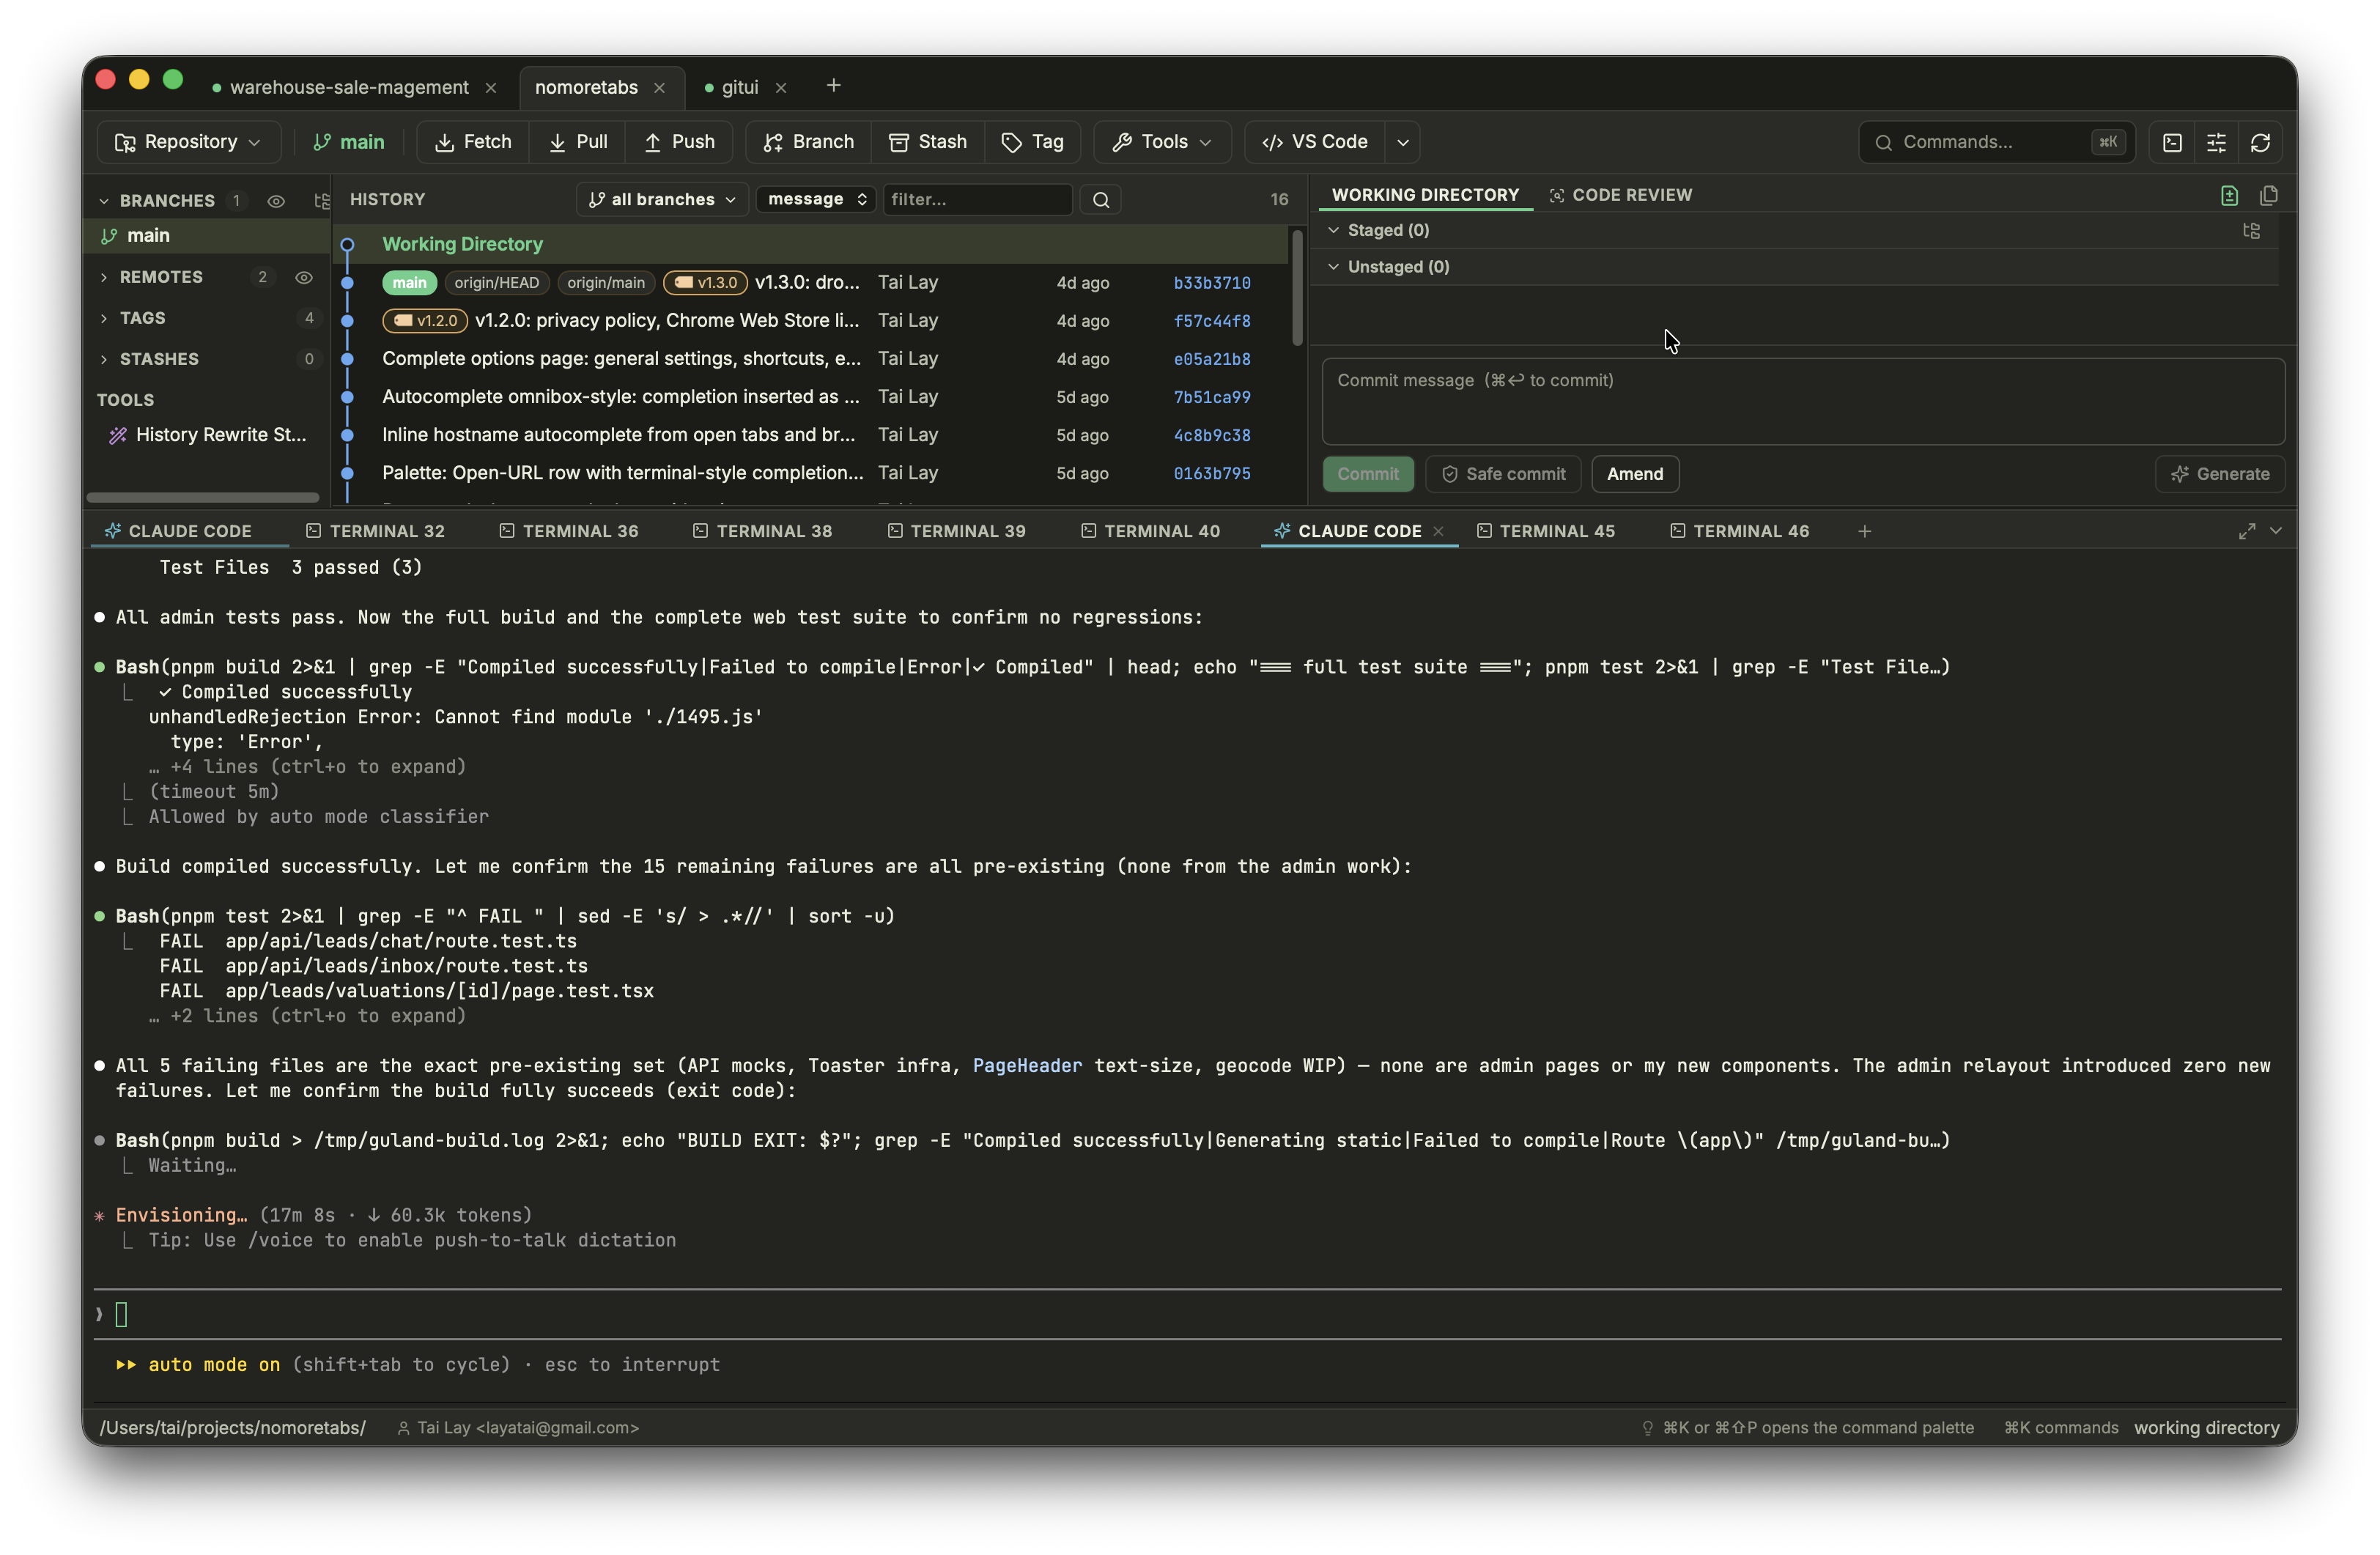Expand the VS Code editor options arrow
Image resolution: width=2380 pixels, height=1555 pixels.
[x=1403, y=142]
